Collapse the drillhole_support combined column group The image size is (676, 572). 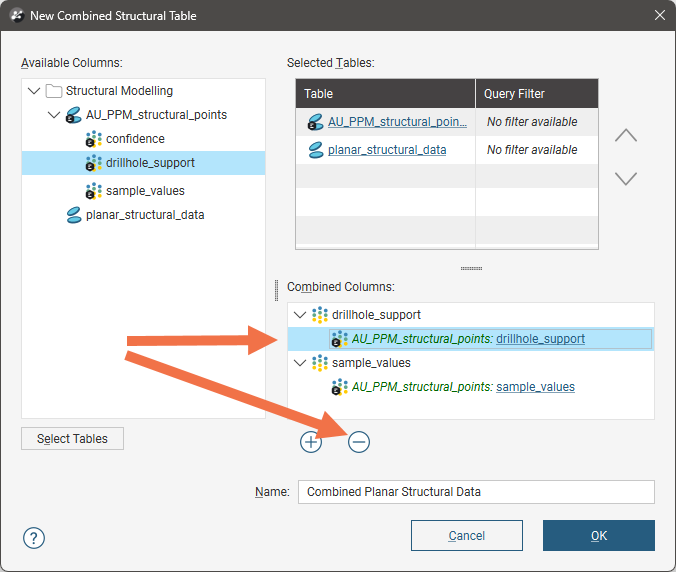[299, 315]
